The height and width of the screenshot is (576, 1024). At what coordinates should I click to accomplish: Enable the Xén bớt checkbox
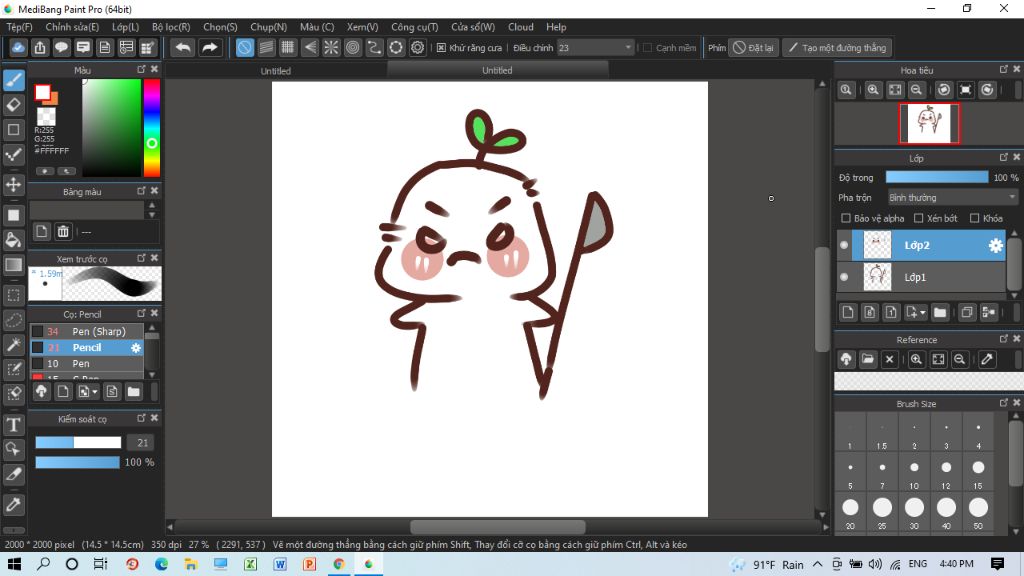(918, 218)
